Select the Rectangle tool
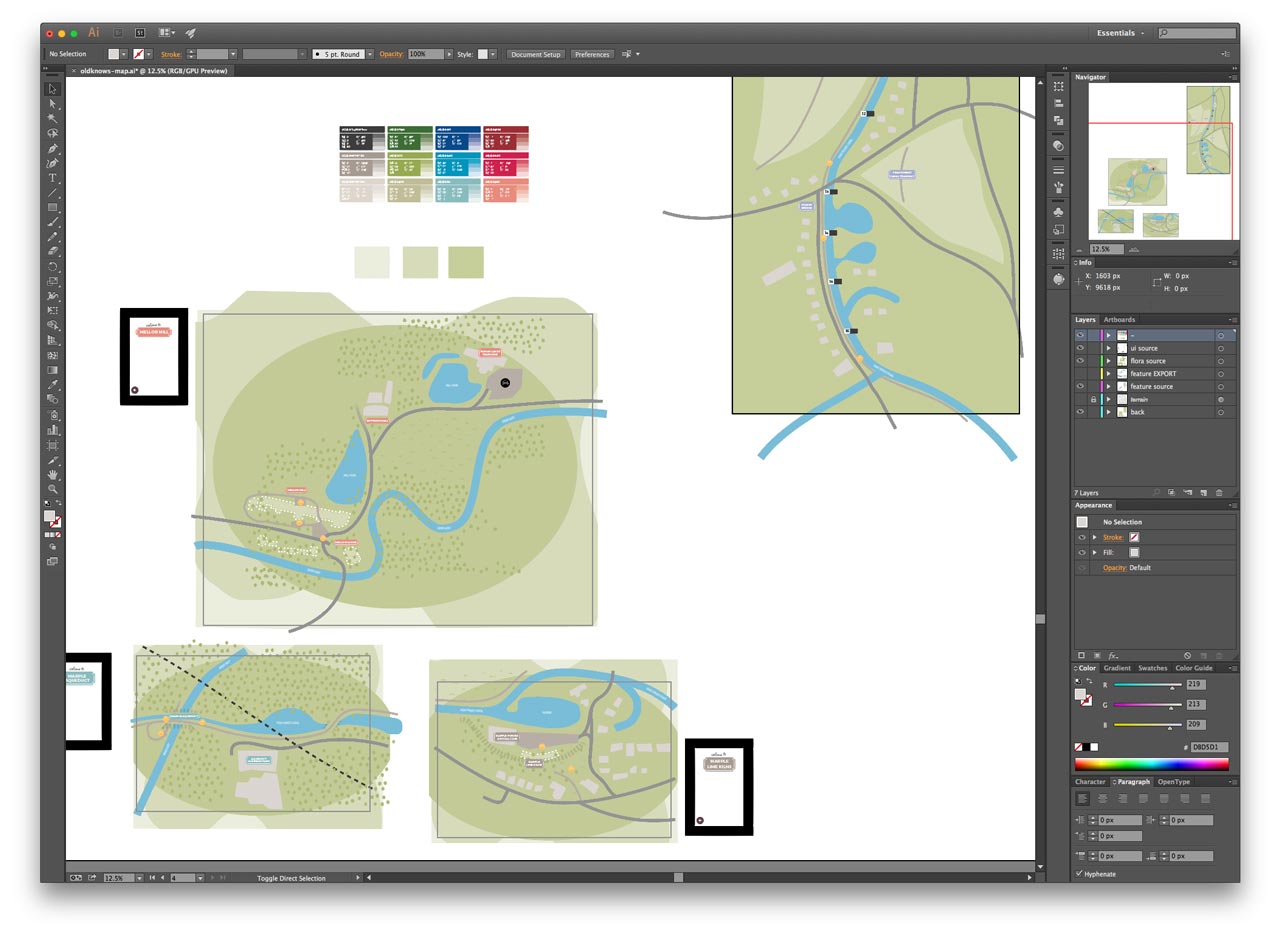Screen dimensions: 1280x937 point(53,208)
